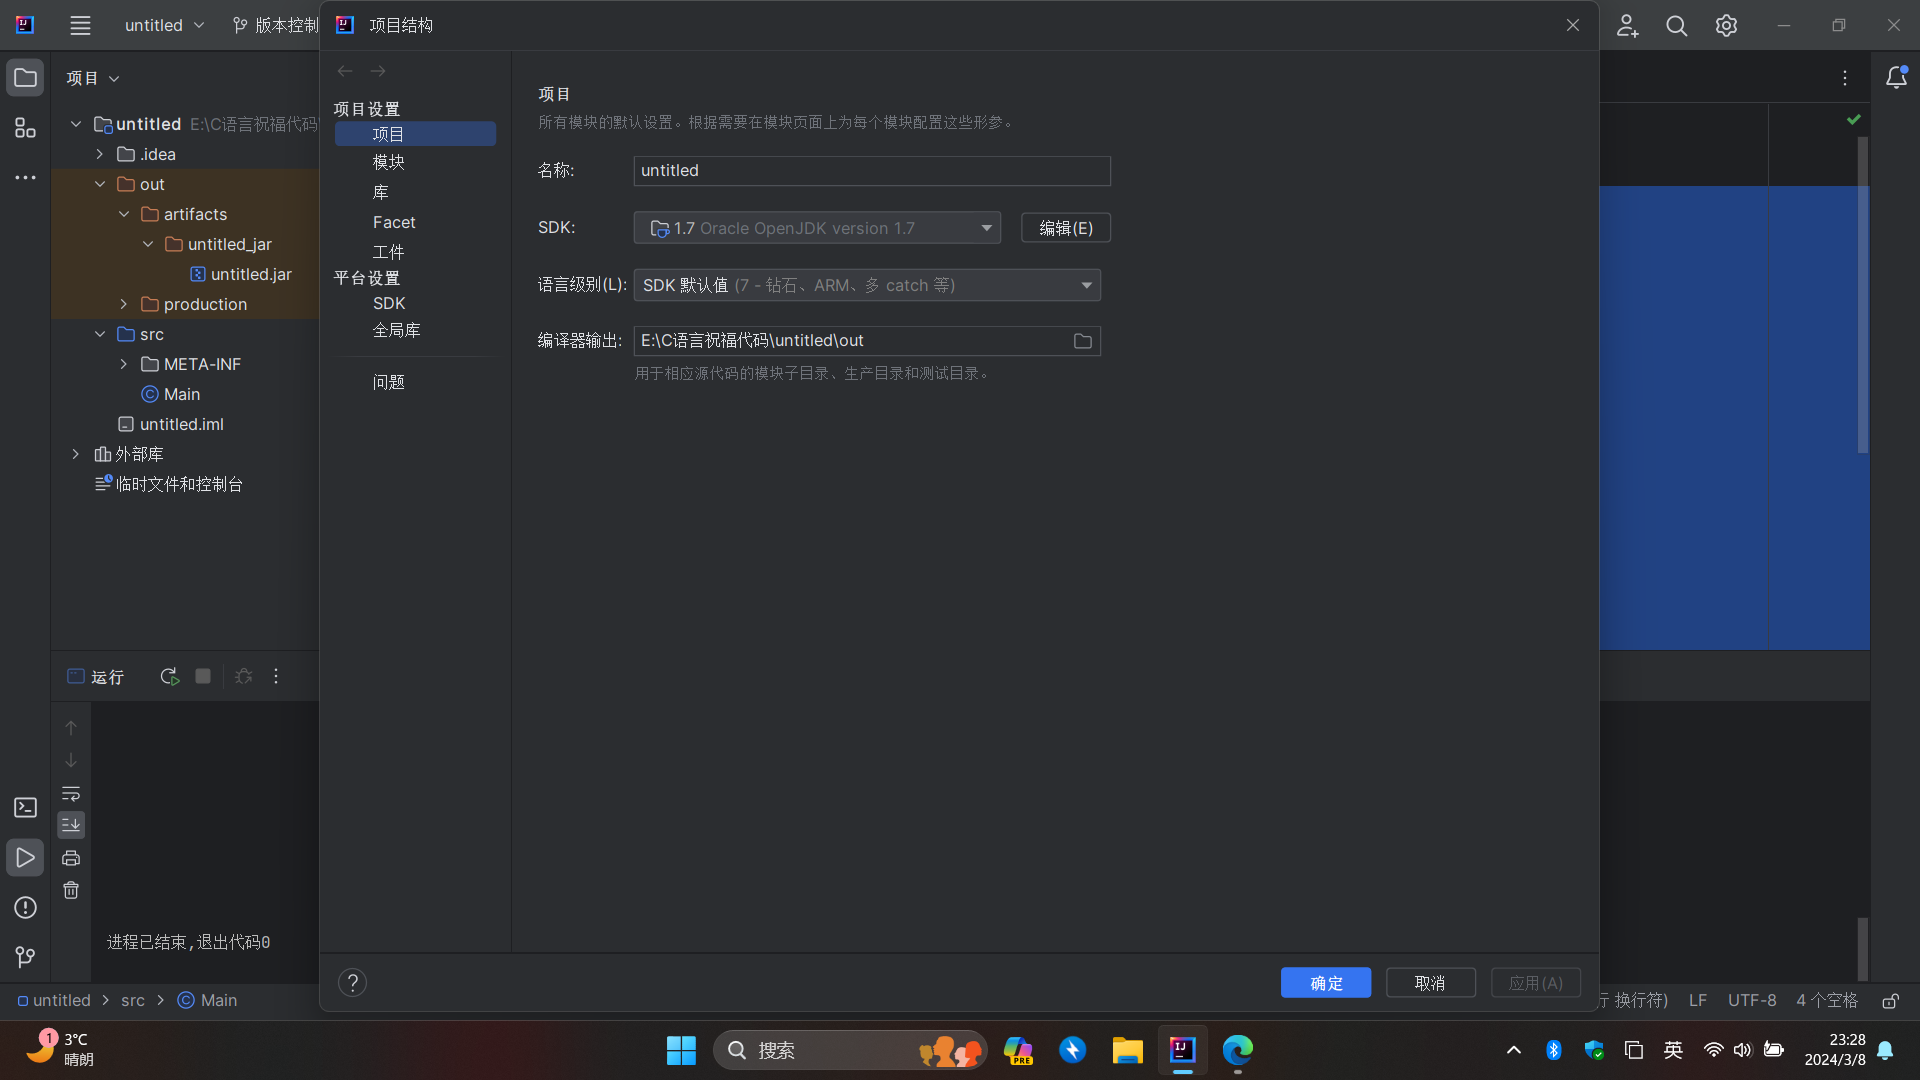
Task: Select the 模块 tab in project settings
Action: [388, 162]
